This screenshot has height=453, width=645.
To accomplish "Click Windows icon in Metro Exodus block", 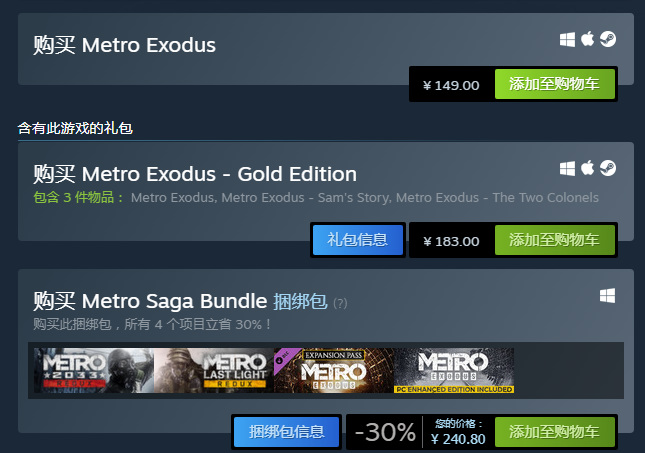I will tap(568, 39).
